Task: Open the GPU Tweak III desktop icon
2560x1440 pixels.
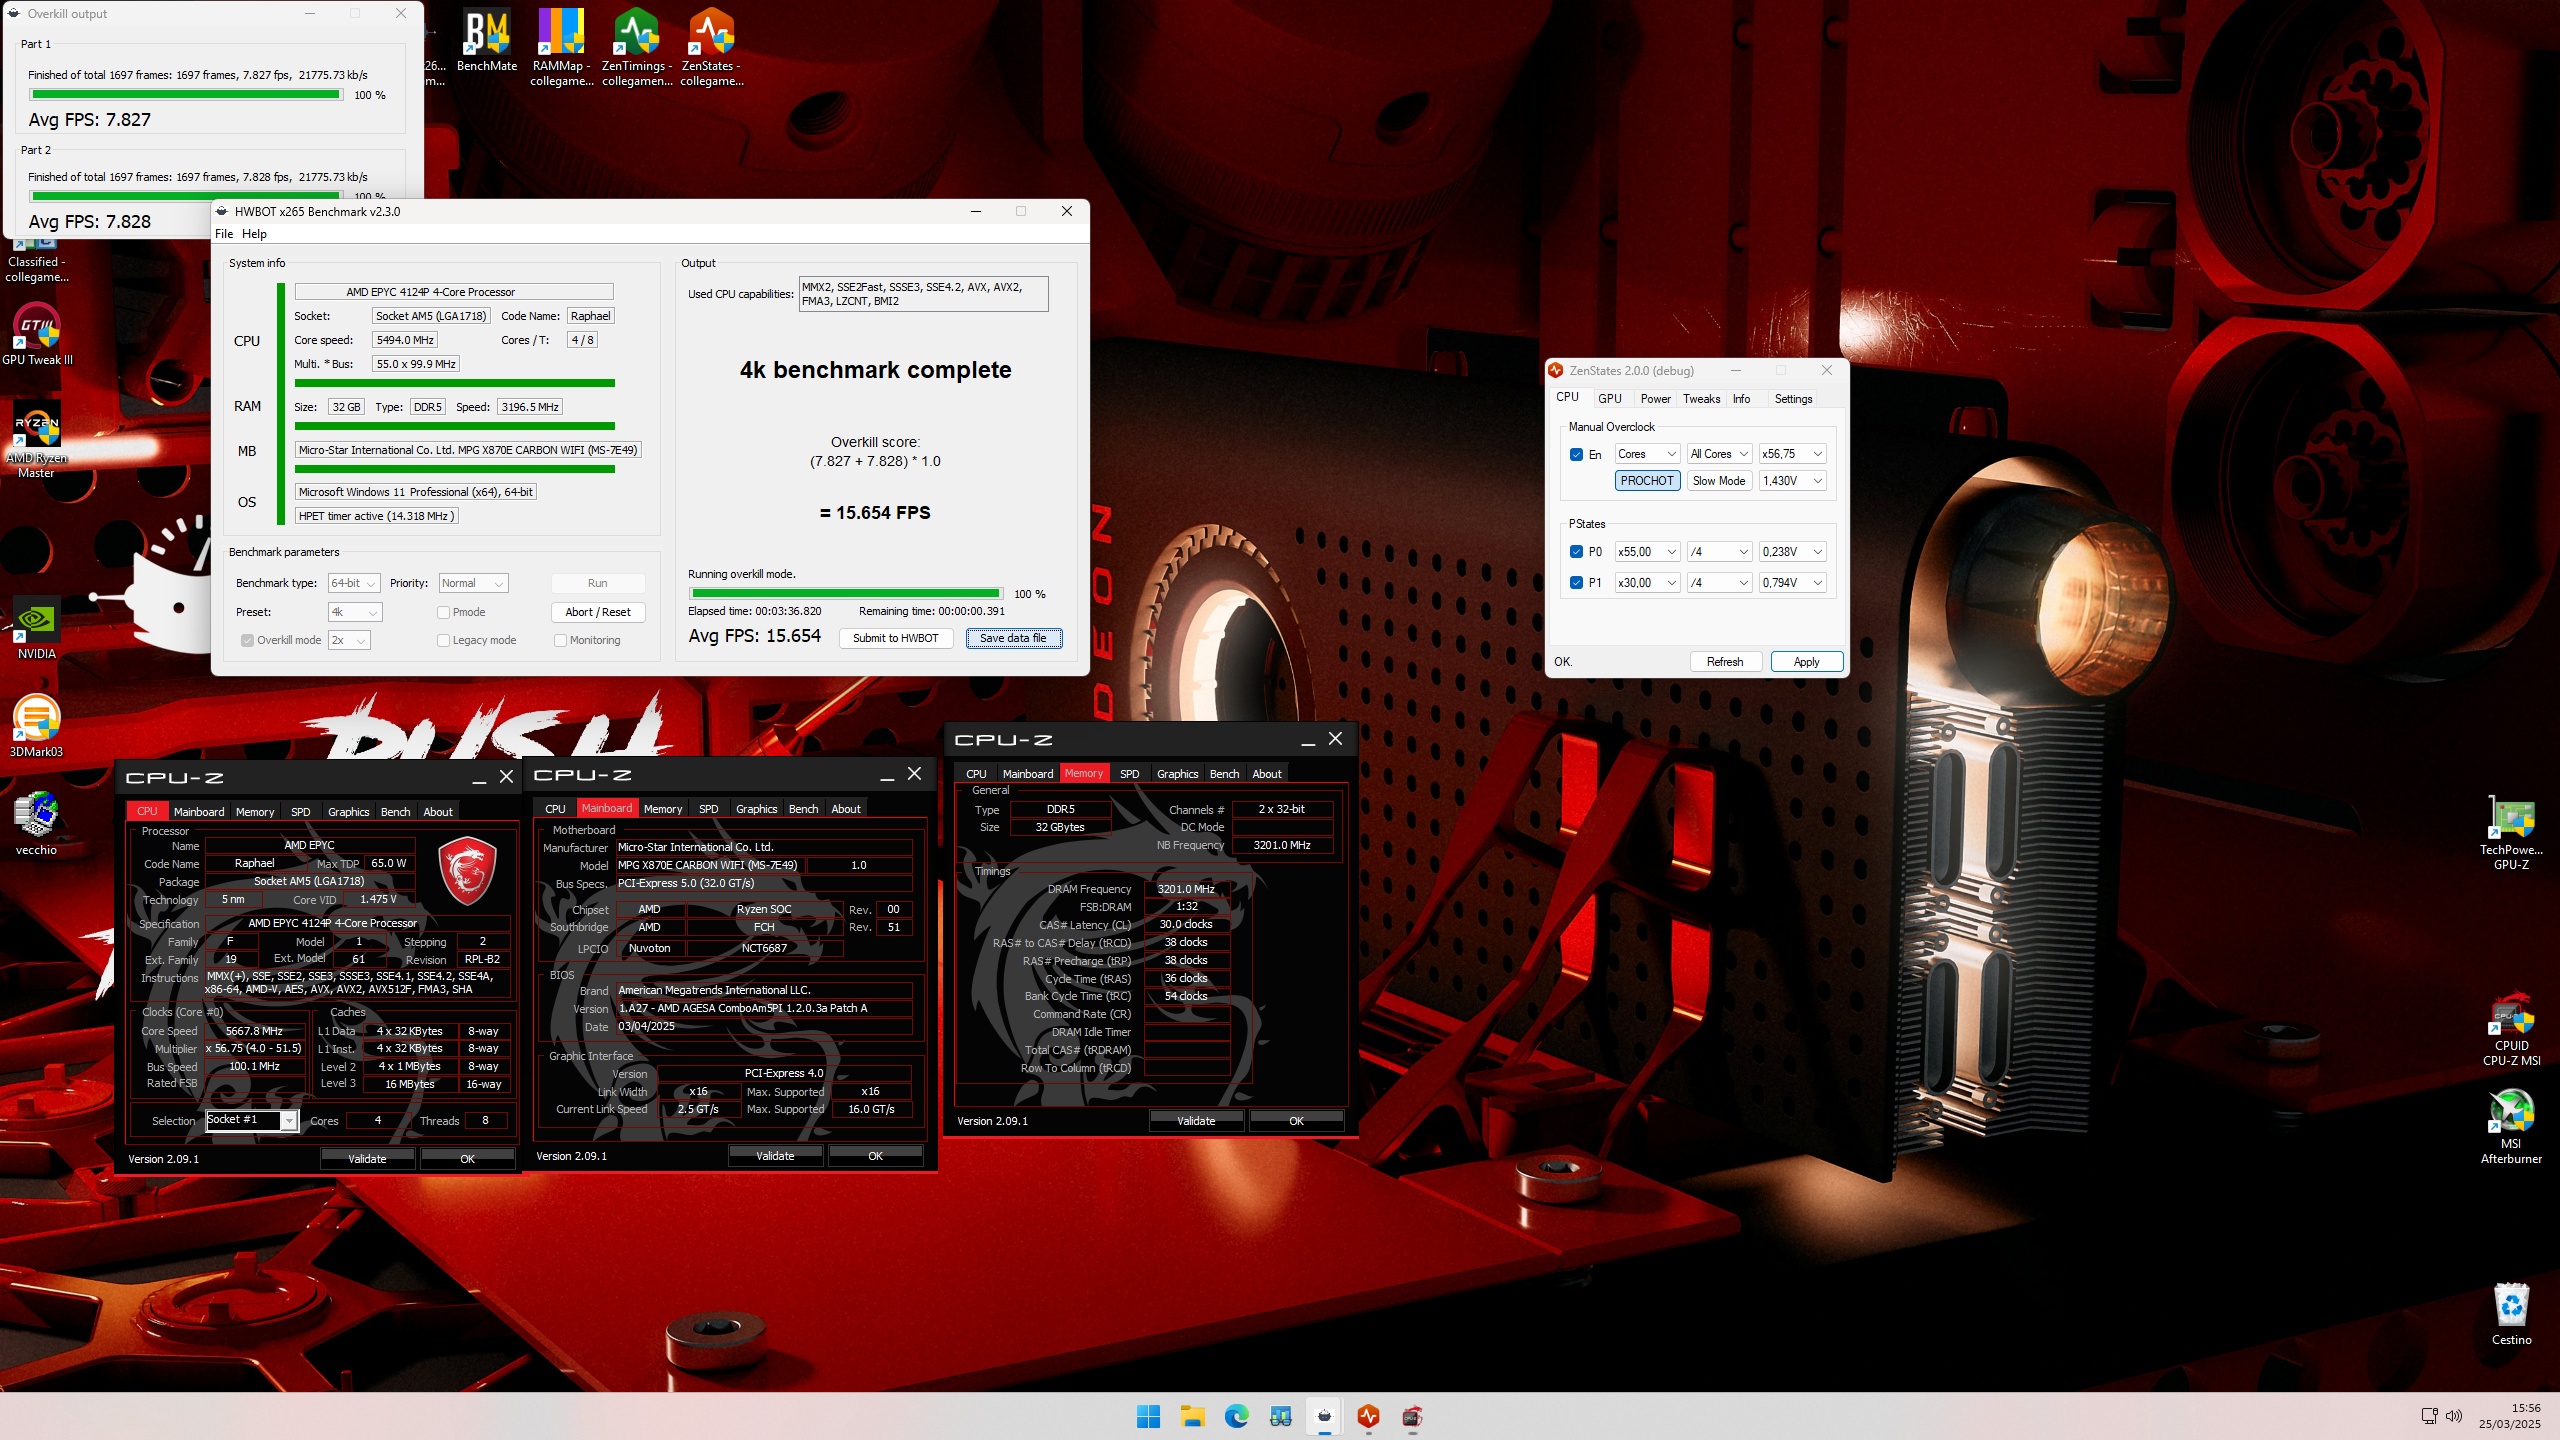Action: (37, 335)
